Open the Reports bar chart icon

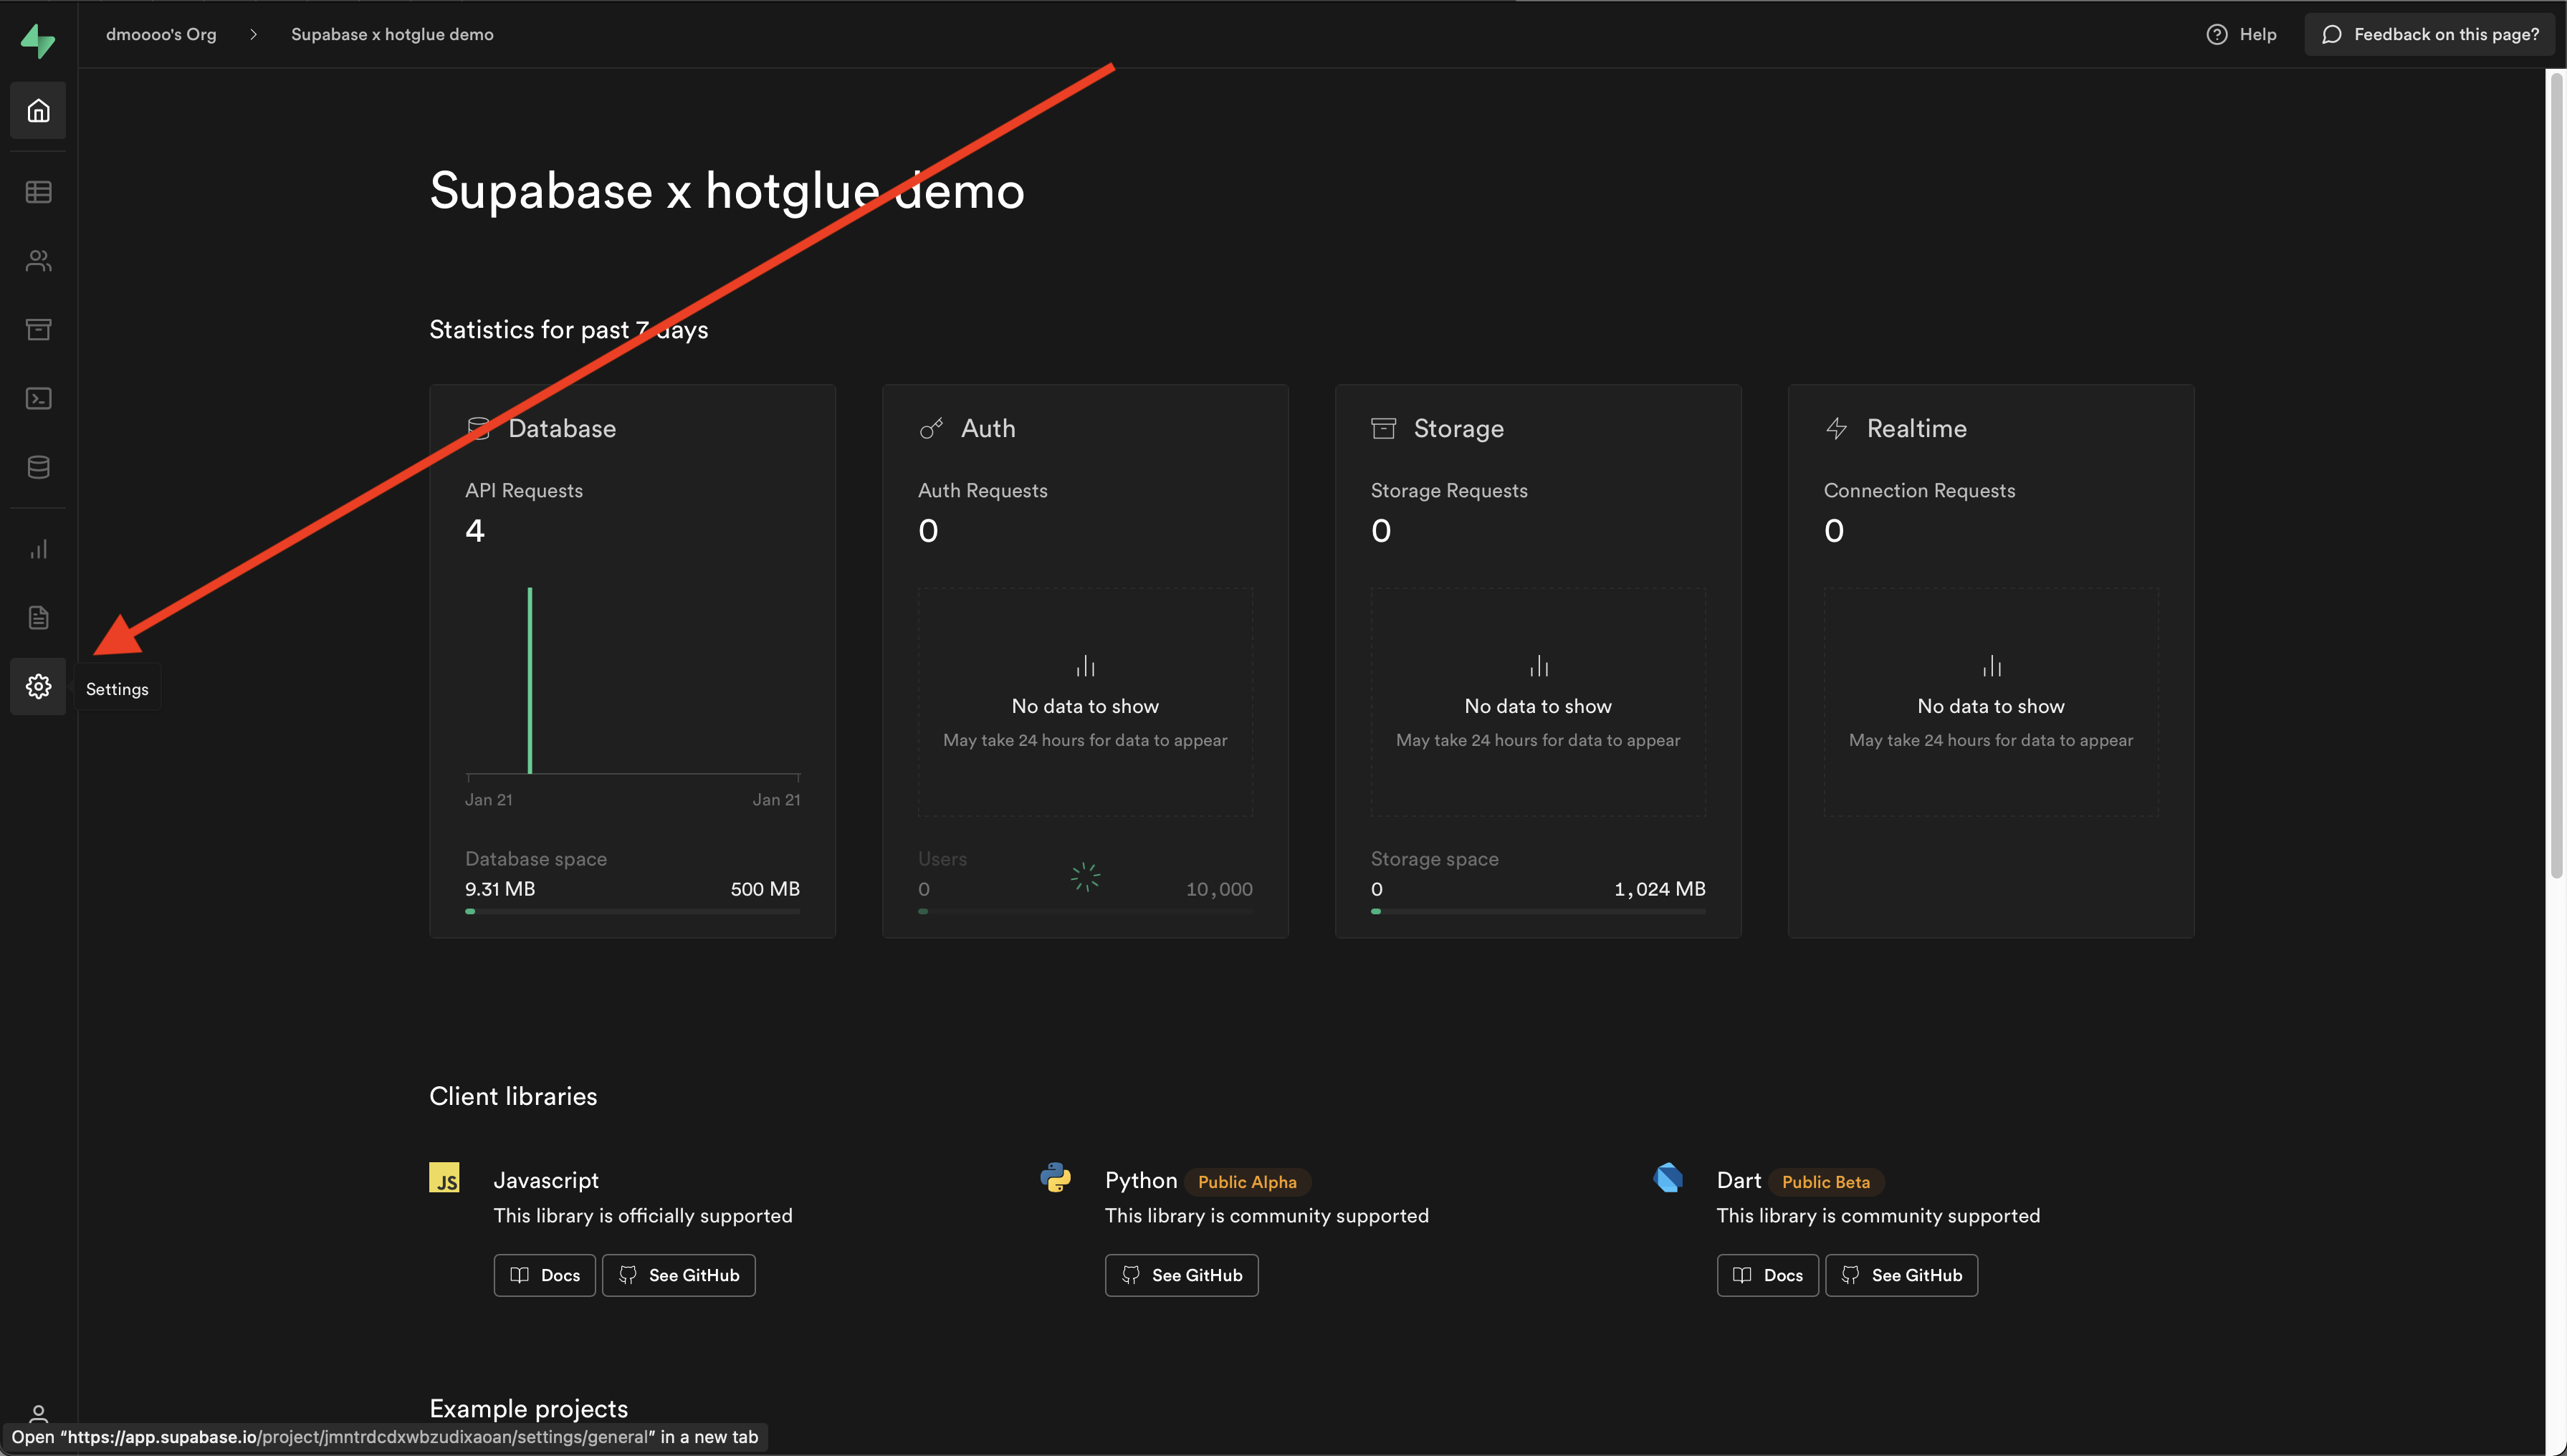pyautogui.click(x=38, y=549)
